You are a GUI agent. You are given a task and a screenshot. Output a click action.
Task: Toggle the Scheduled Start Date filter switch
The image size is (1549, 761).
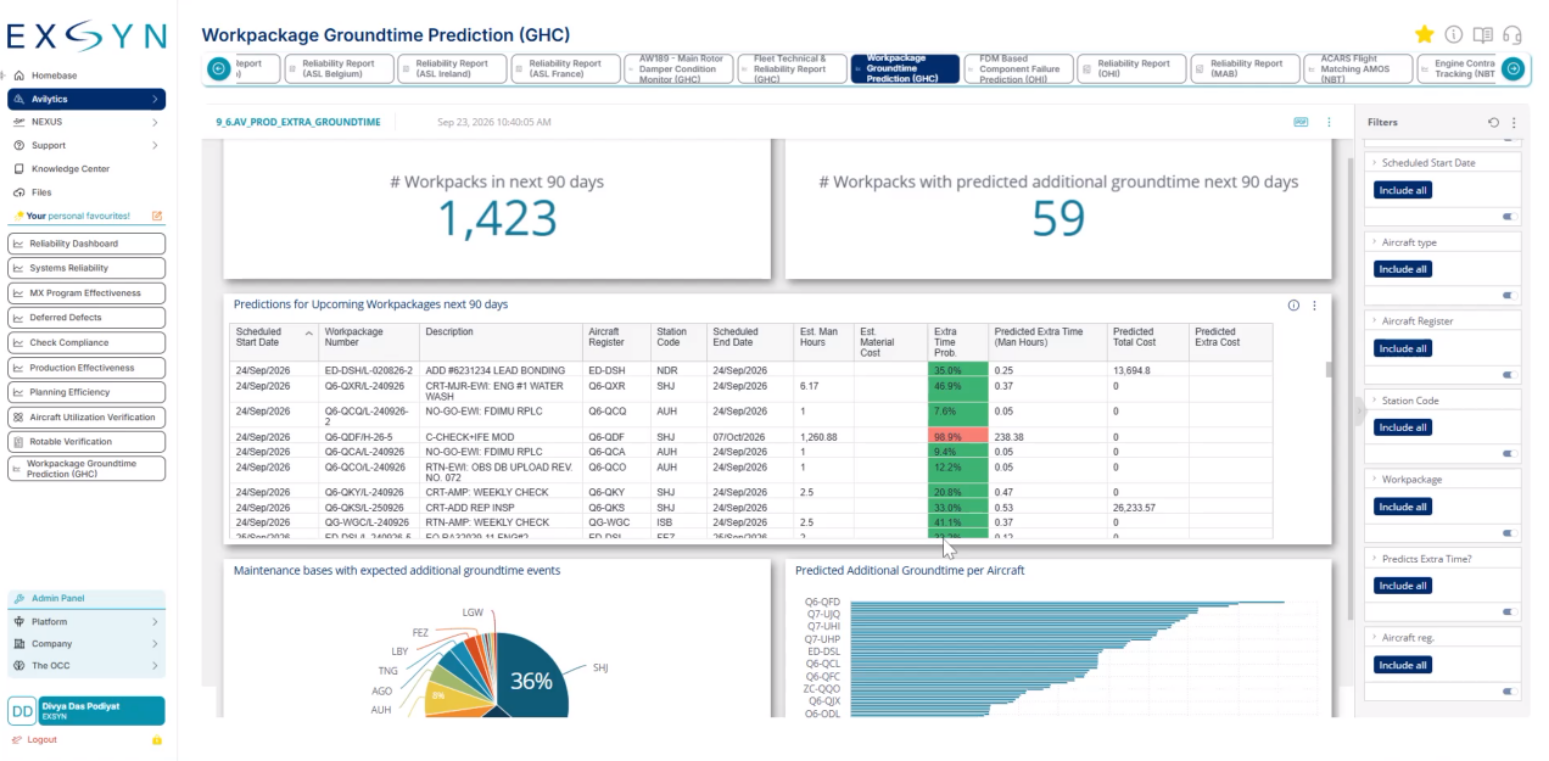(x=1510, y=216)
